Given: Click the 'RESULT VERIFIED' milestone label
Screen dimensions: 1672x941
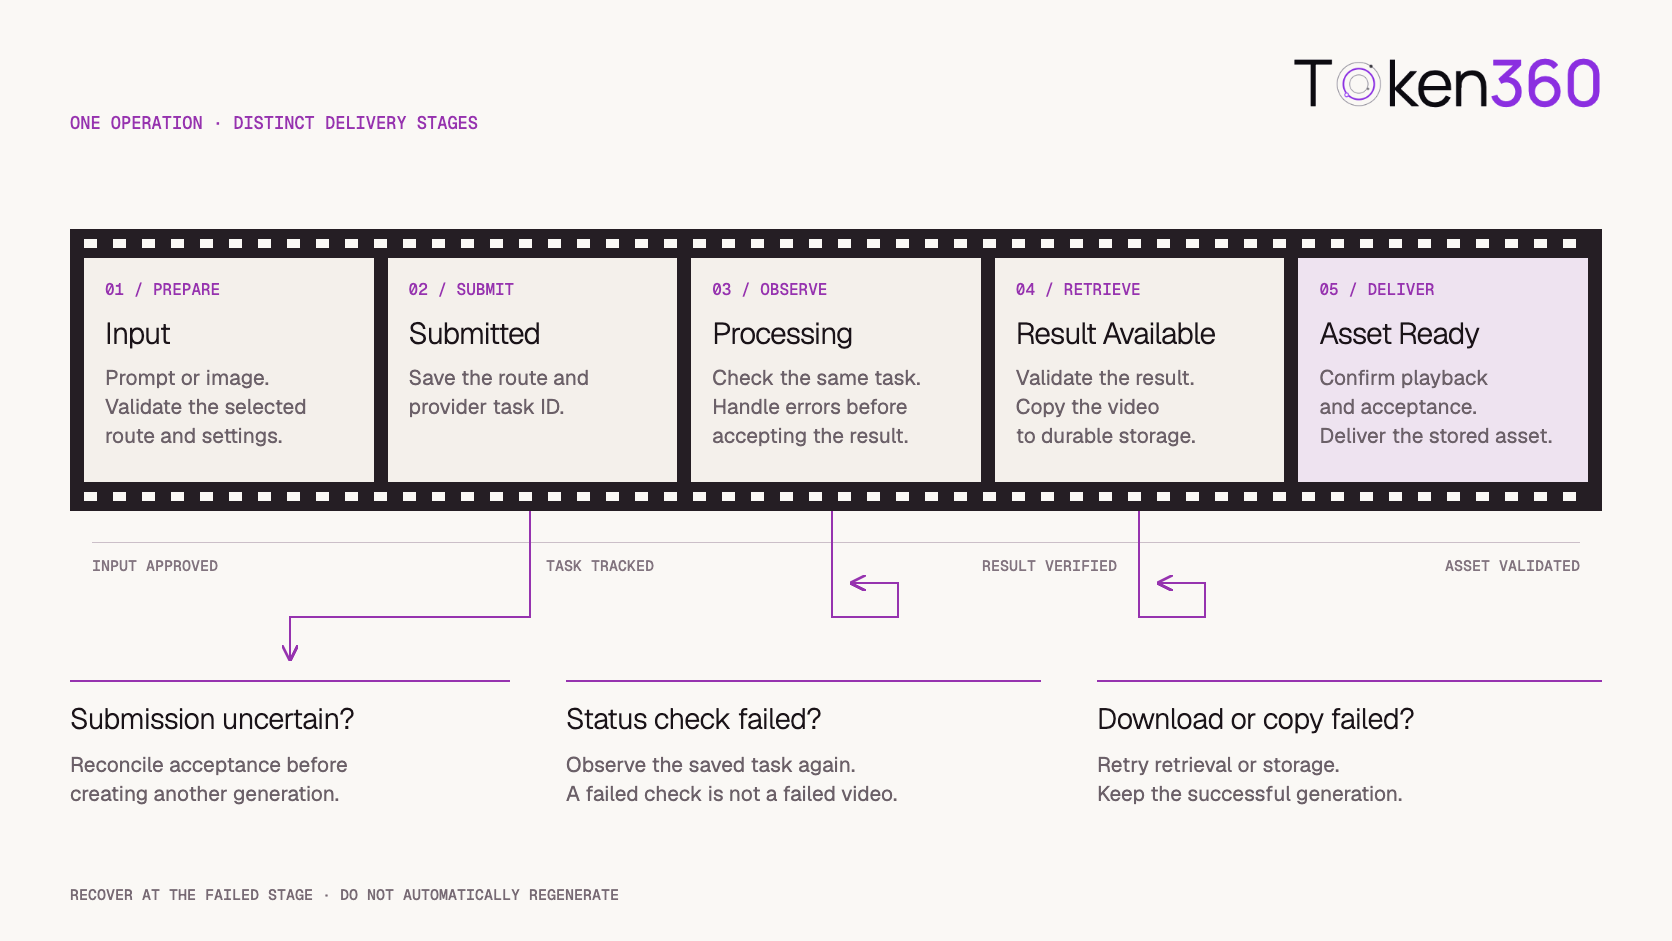Looking at the screenshot, I should coord(1049,566).
